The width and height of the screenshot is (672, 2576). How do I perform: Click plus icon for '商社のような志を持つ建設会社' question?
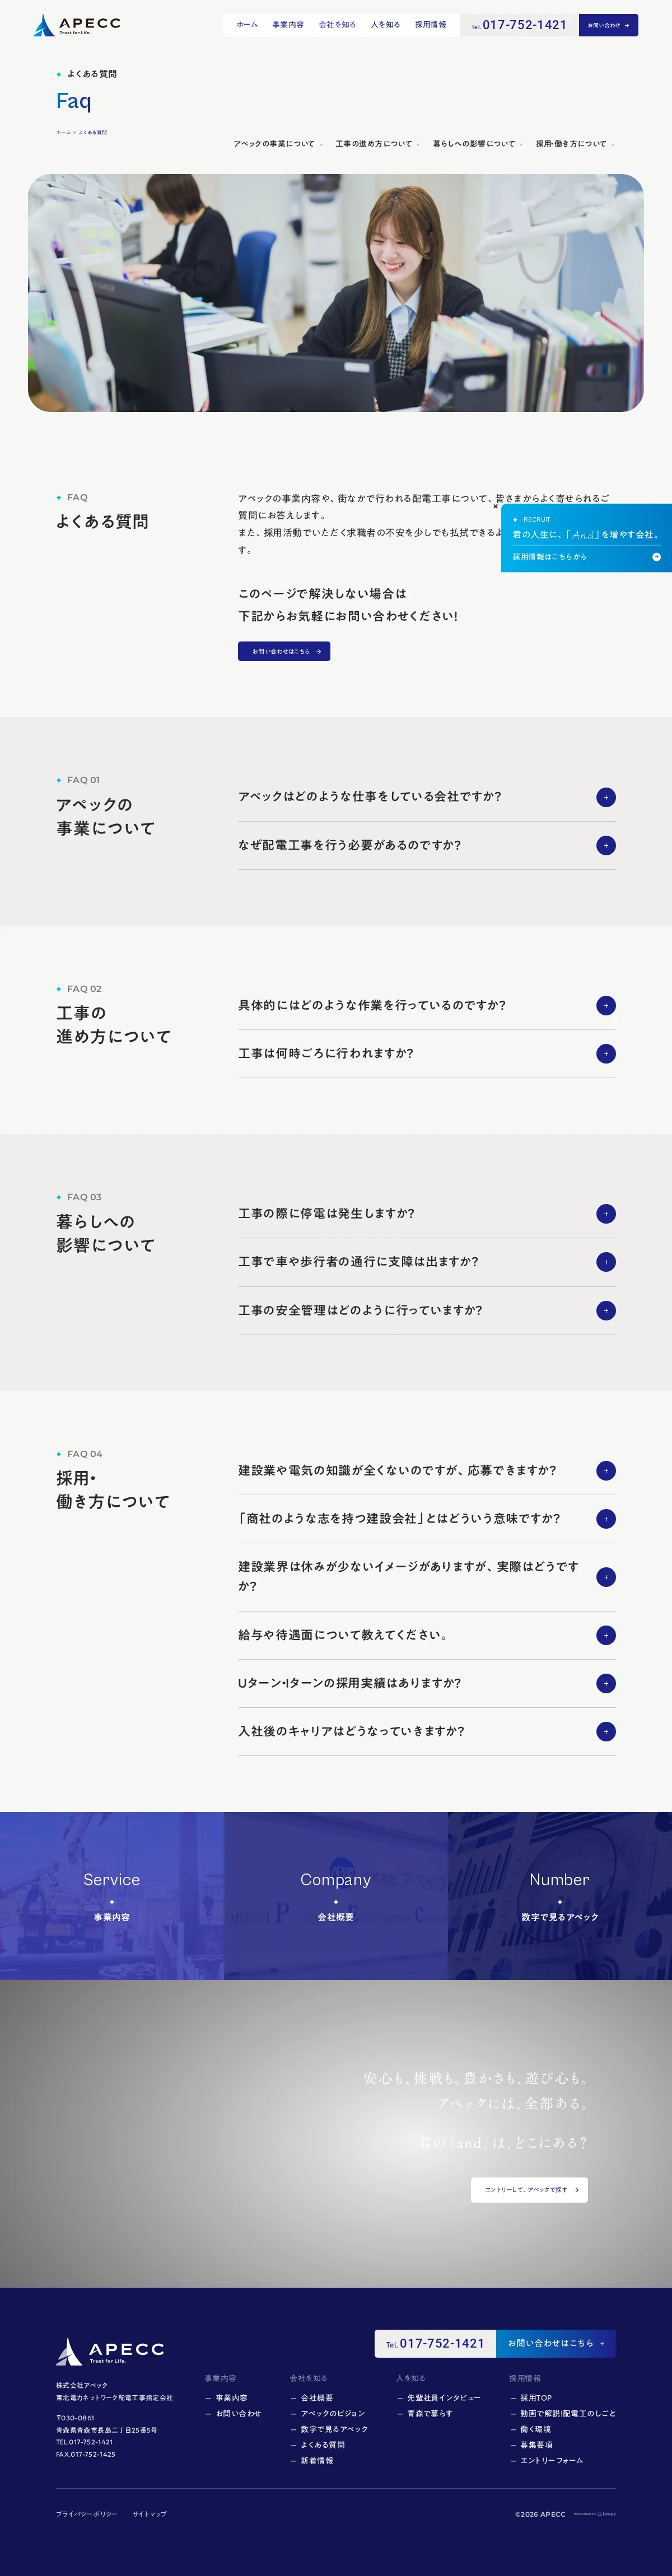click(x=605, y=1519)
